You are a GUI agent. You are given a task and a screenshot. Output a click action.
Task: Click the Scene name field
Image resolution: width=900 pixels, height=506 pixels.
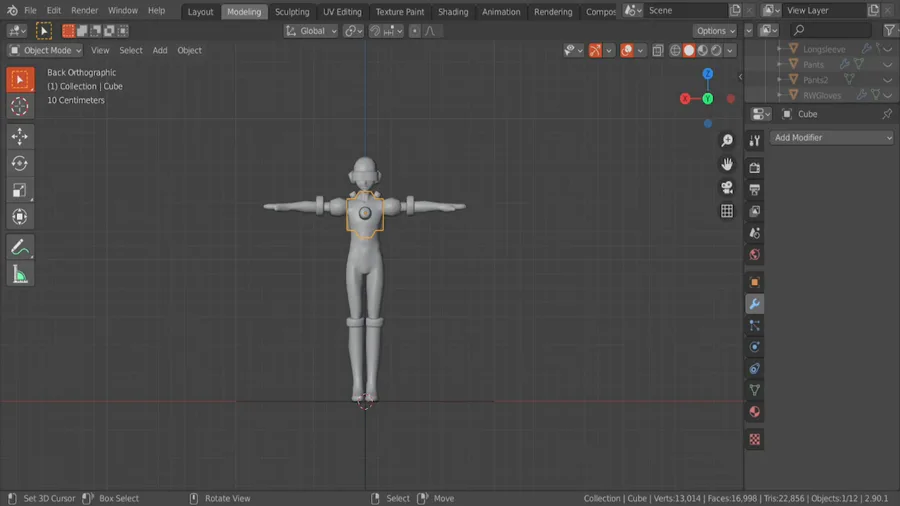[x=686, y=10]
